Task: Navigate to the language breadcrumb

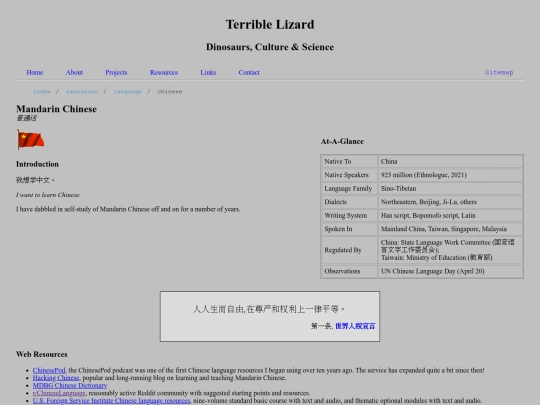Action: tap(128, 92)
